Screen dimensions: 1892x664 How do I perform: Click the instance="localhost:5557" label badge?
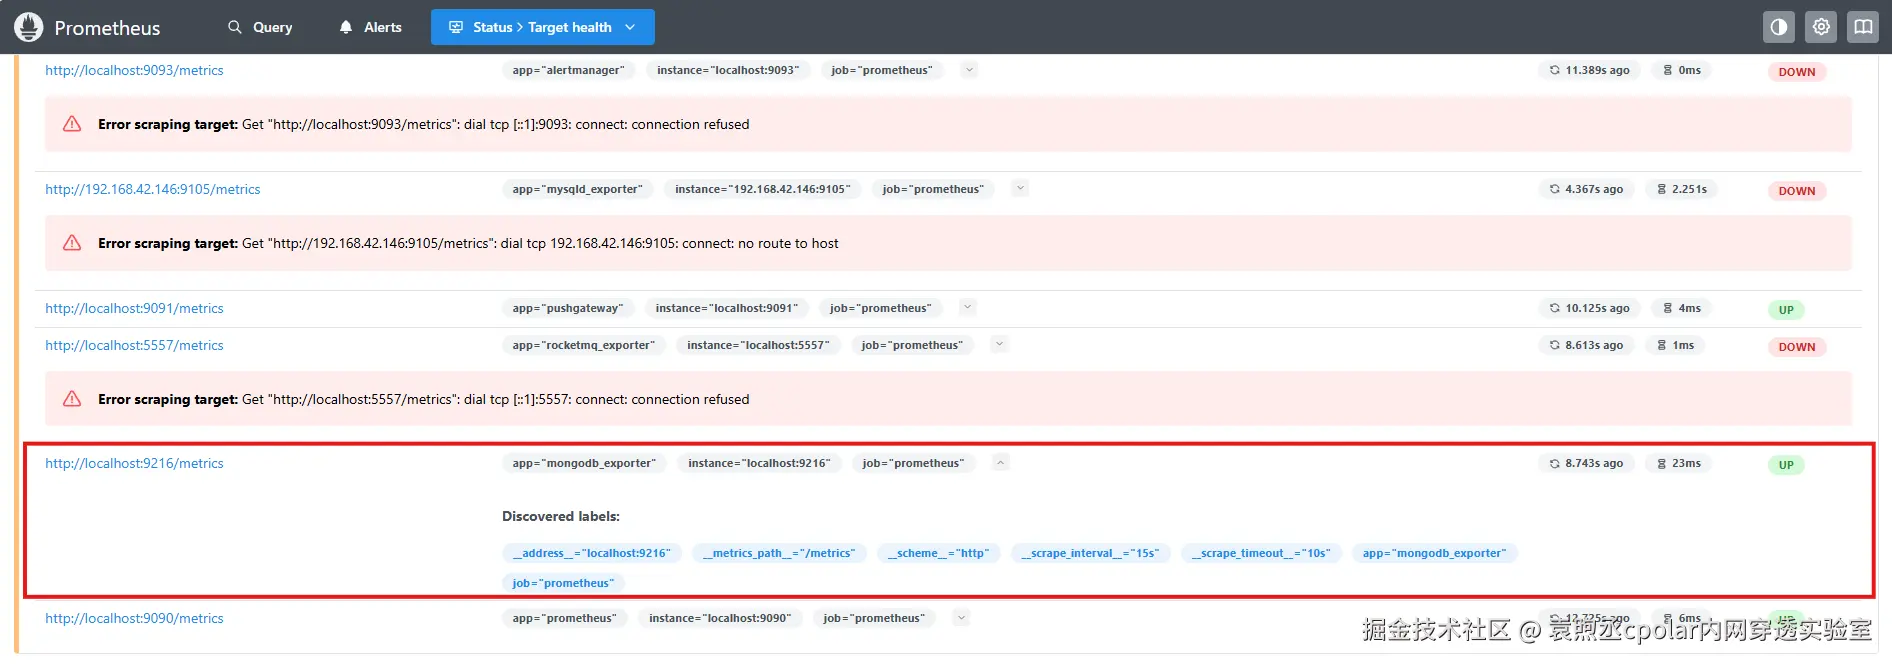click(758, 345)
